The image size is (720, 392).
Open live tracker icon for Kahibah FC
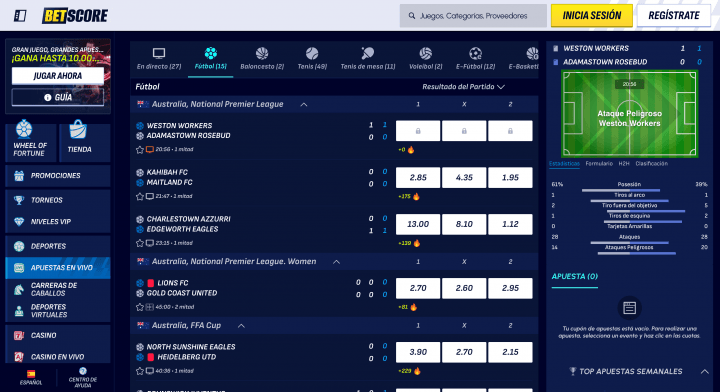point(150,196)
